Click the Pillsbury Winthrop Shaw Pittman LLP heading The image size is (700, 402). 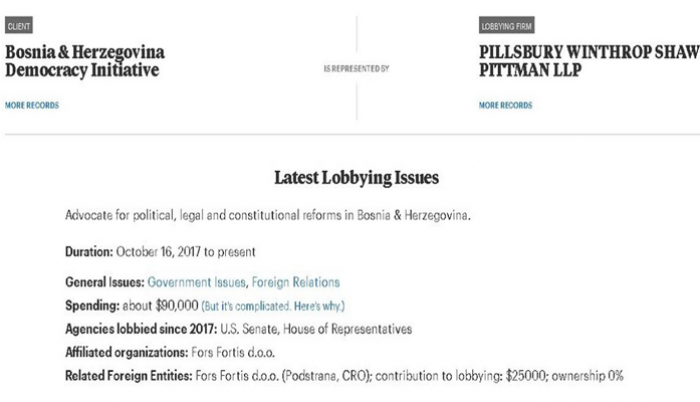[x=588, y=61]
